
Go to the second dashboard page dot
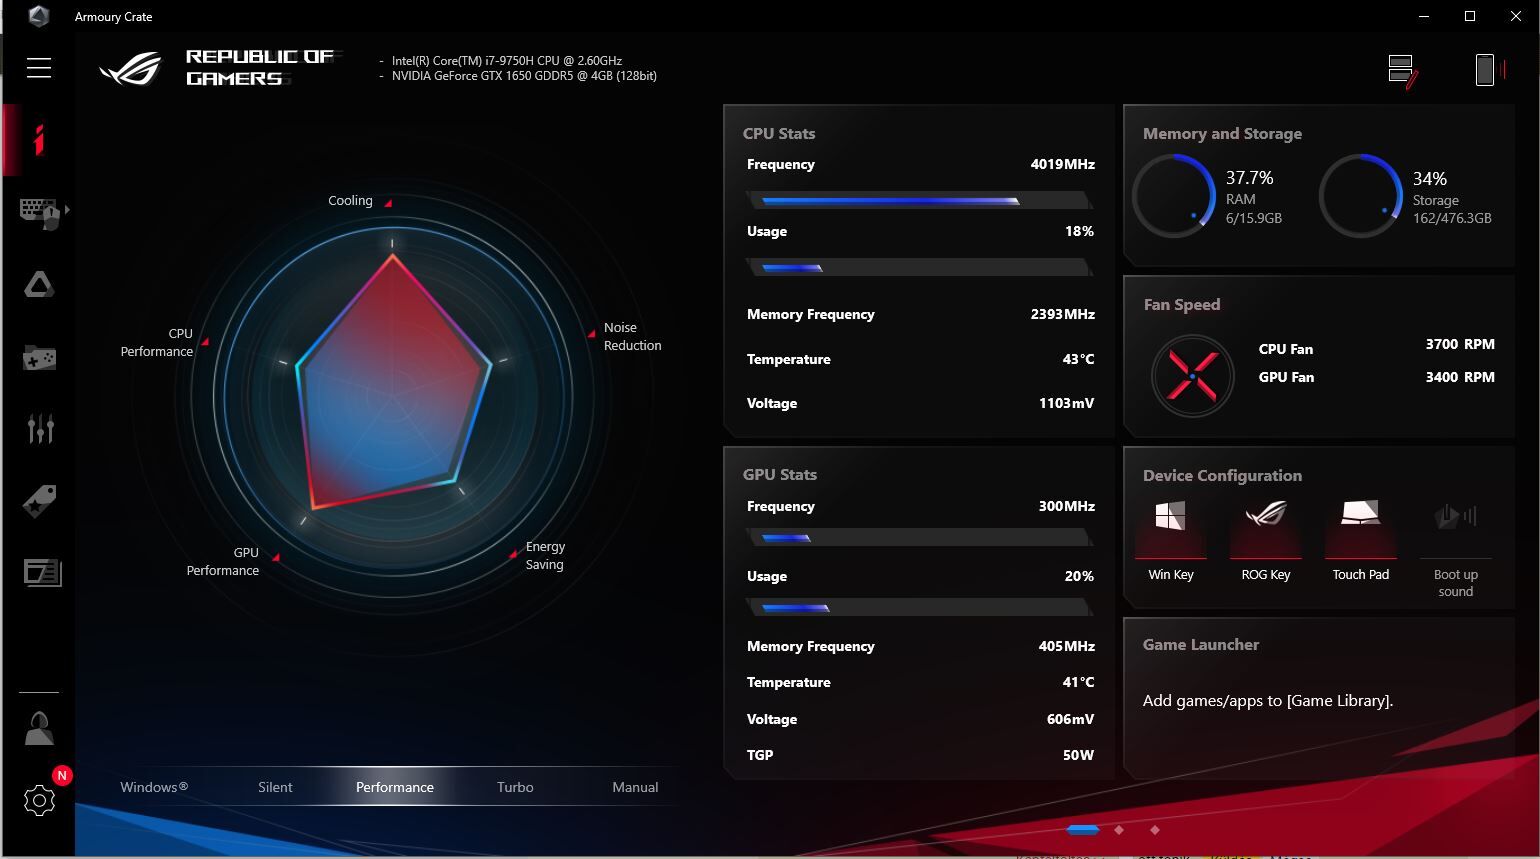pos(1119,830)
